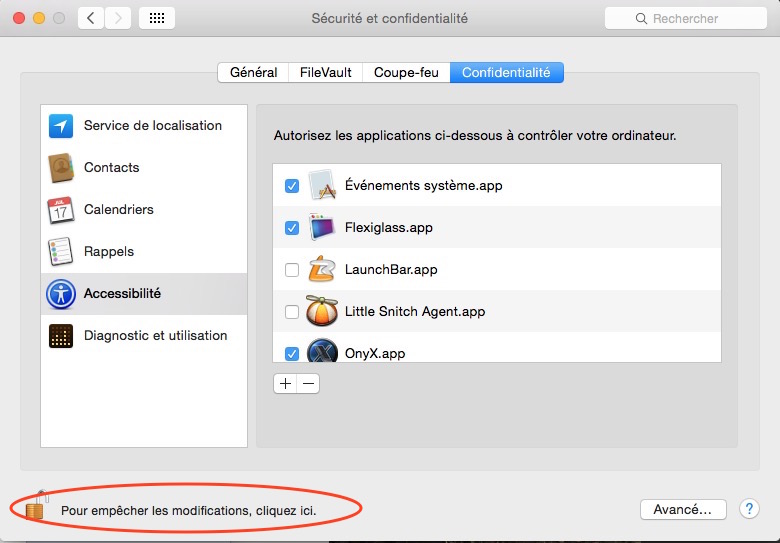This screenshot has height=543, width=780.
Task: Click the Flexiglass.app icon in list
Action: pos(321,228)
